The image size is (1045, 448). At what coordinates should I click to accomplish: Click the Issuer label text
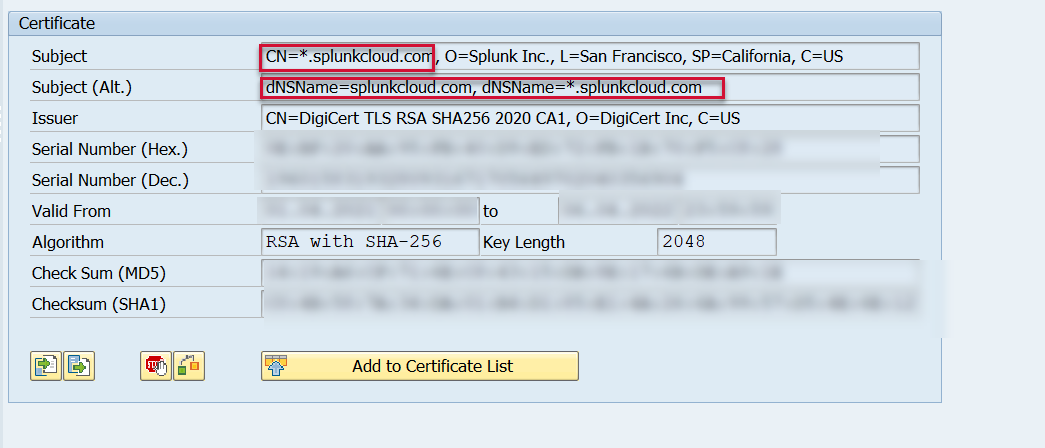point(55,119)
